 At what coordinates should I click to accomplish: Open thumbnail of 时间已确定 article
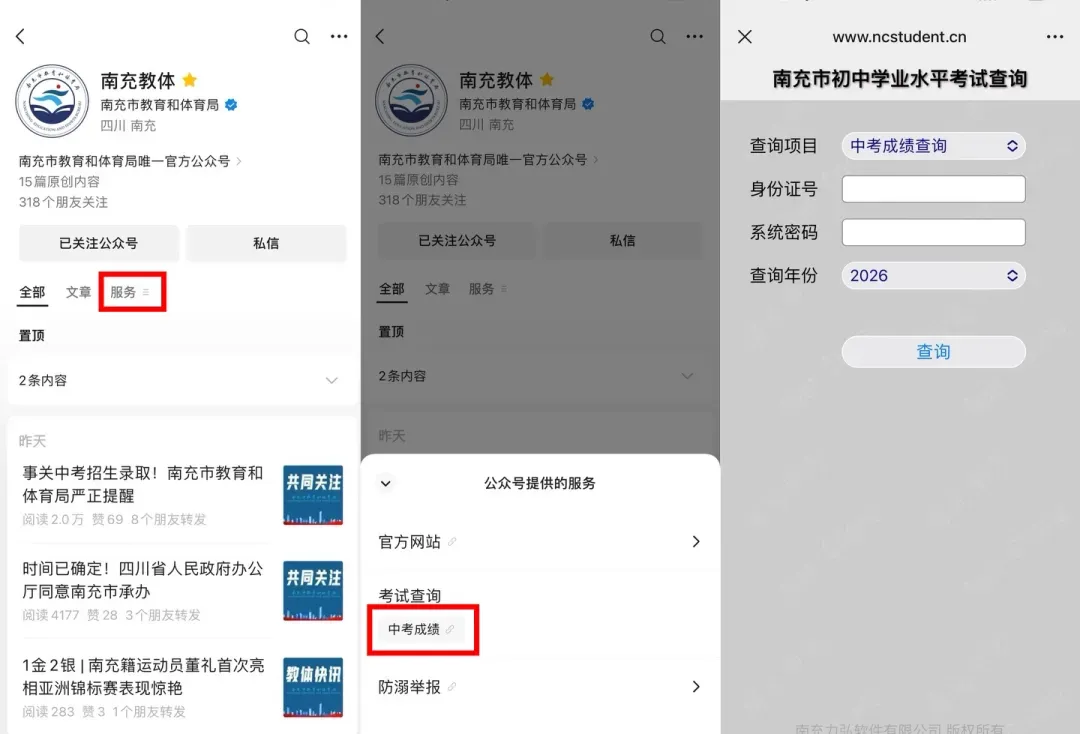pos(313,591)
